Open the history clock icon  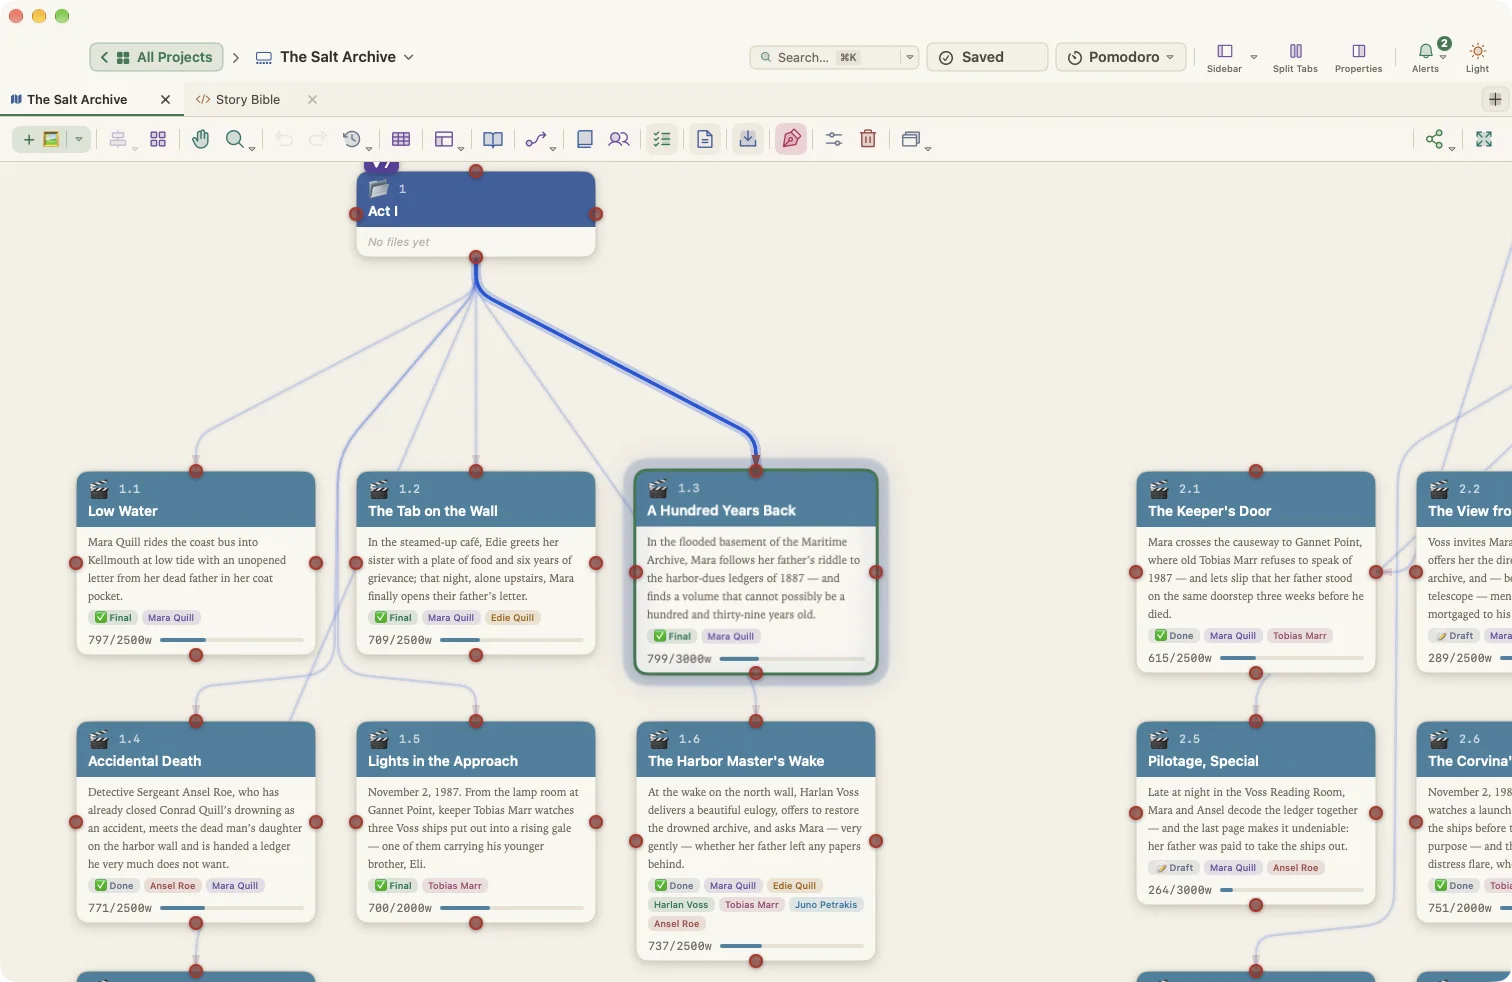(x=351, y=139)
